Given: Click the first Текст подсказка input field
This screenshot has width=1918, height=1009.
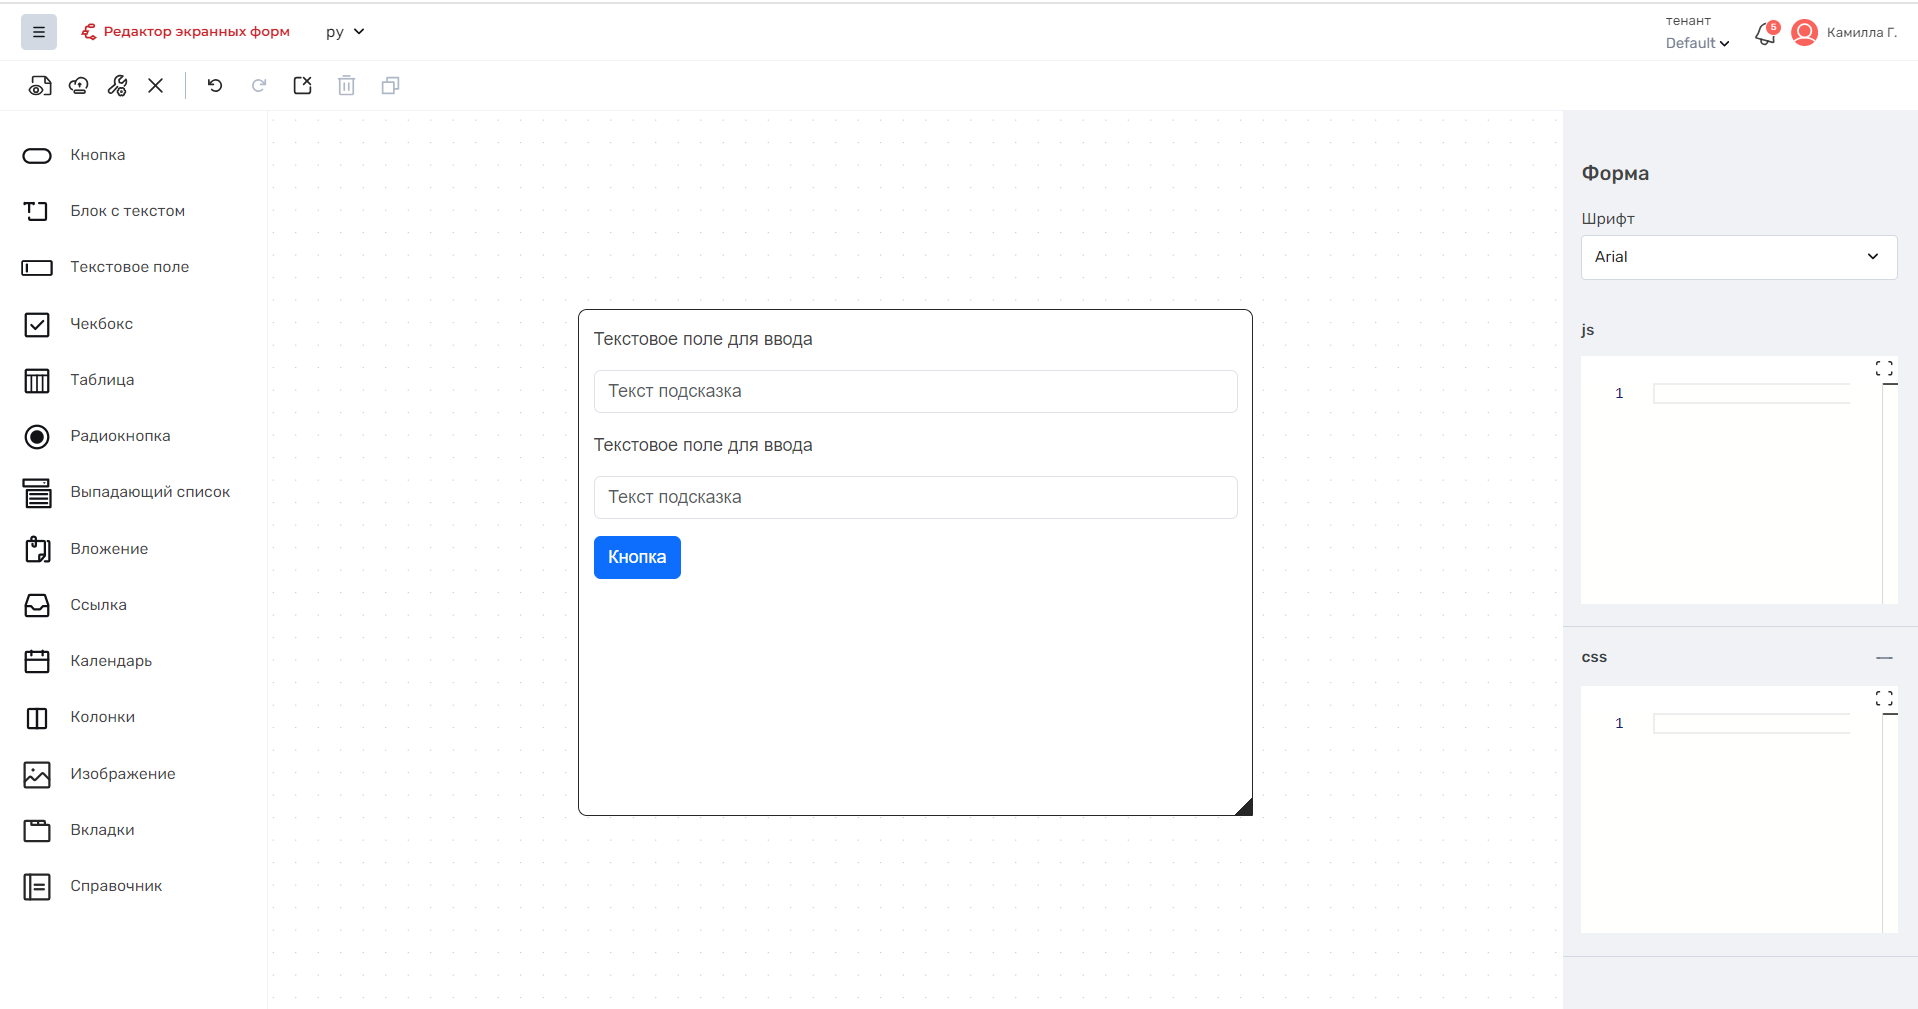Looking at the screenshot, I should click(915, 391).
